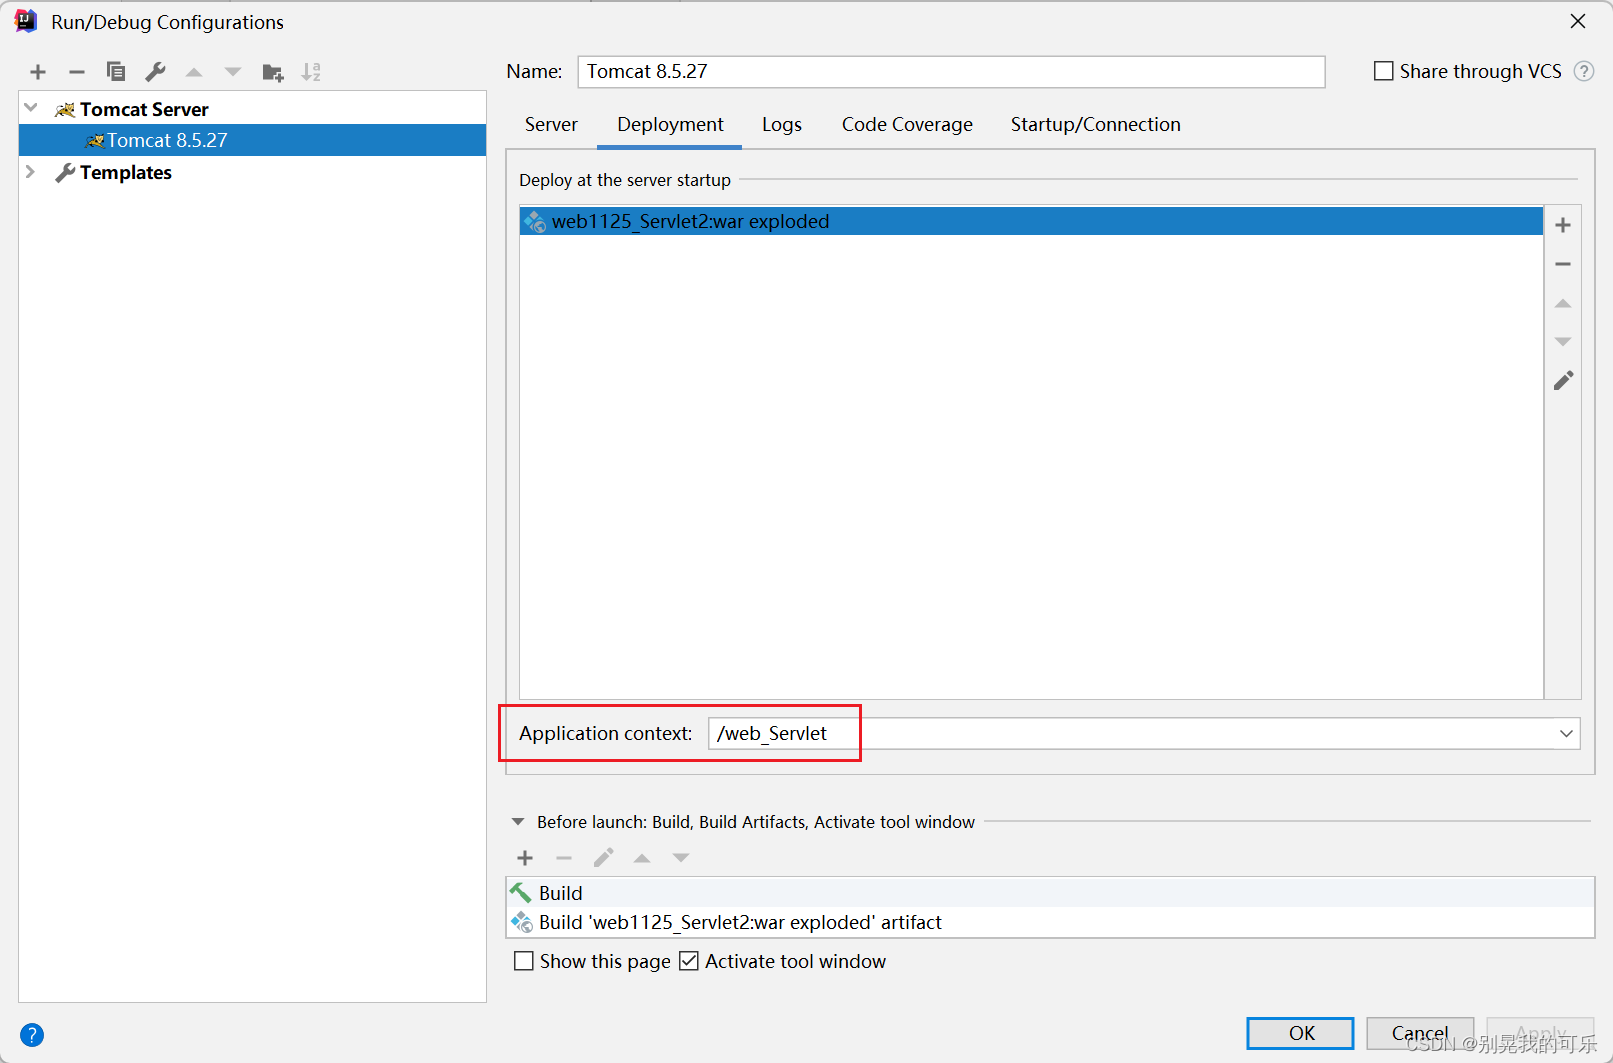Screen dimensions: 1613x1063
Task: Edit the deployment artifact with pencil
Action: point(1563,381)
